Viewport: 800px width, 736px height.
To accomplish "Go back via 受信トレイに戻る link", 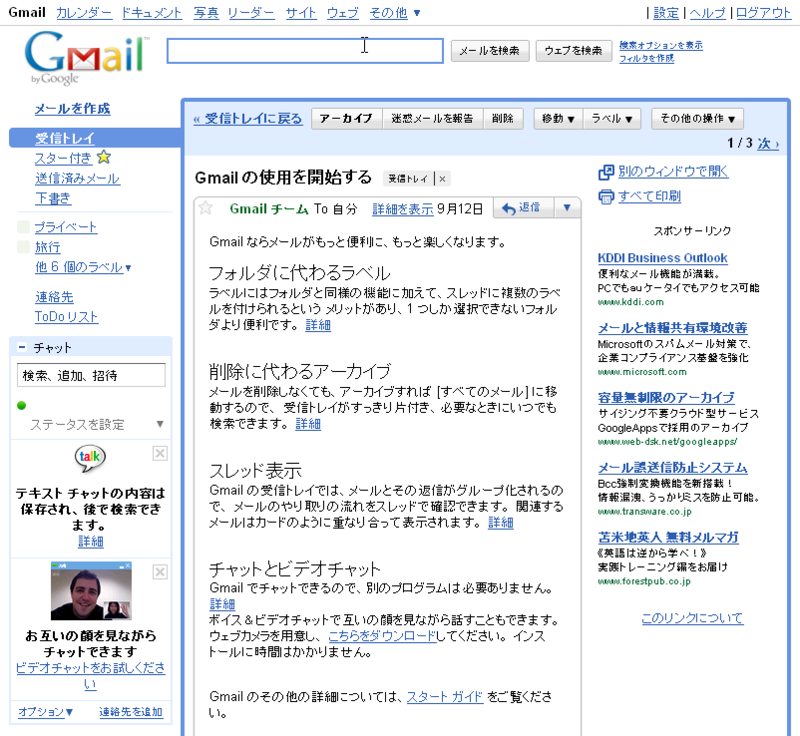I will tap(248, 119).
